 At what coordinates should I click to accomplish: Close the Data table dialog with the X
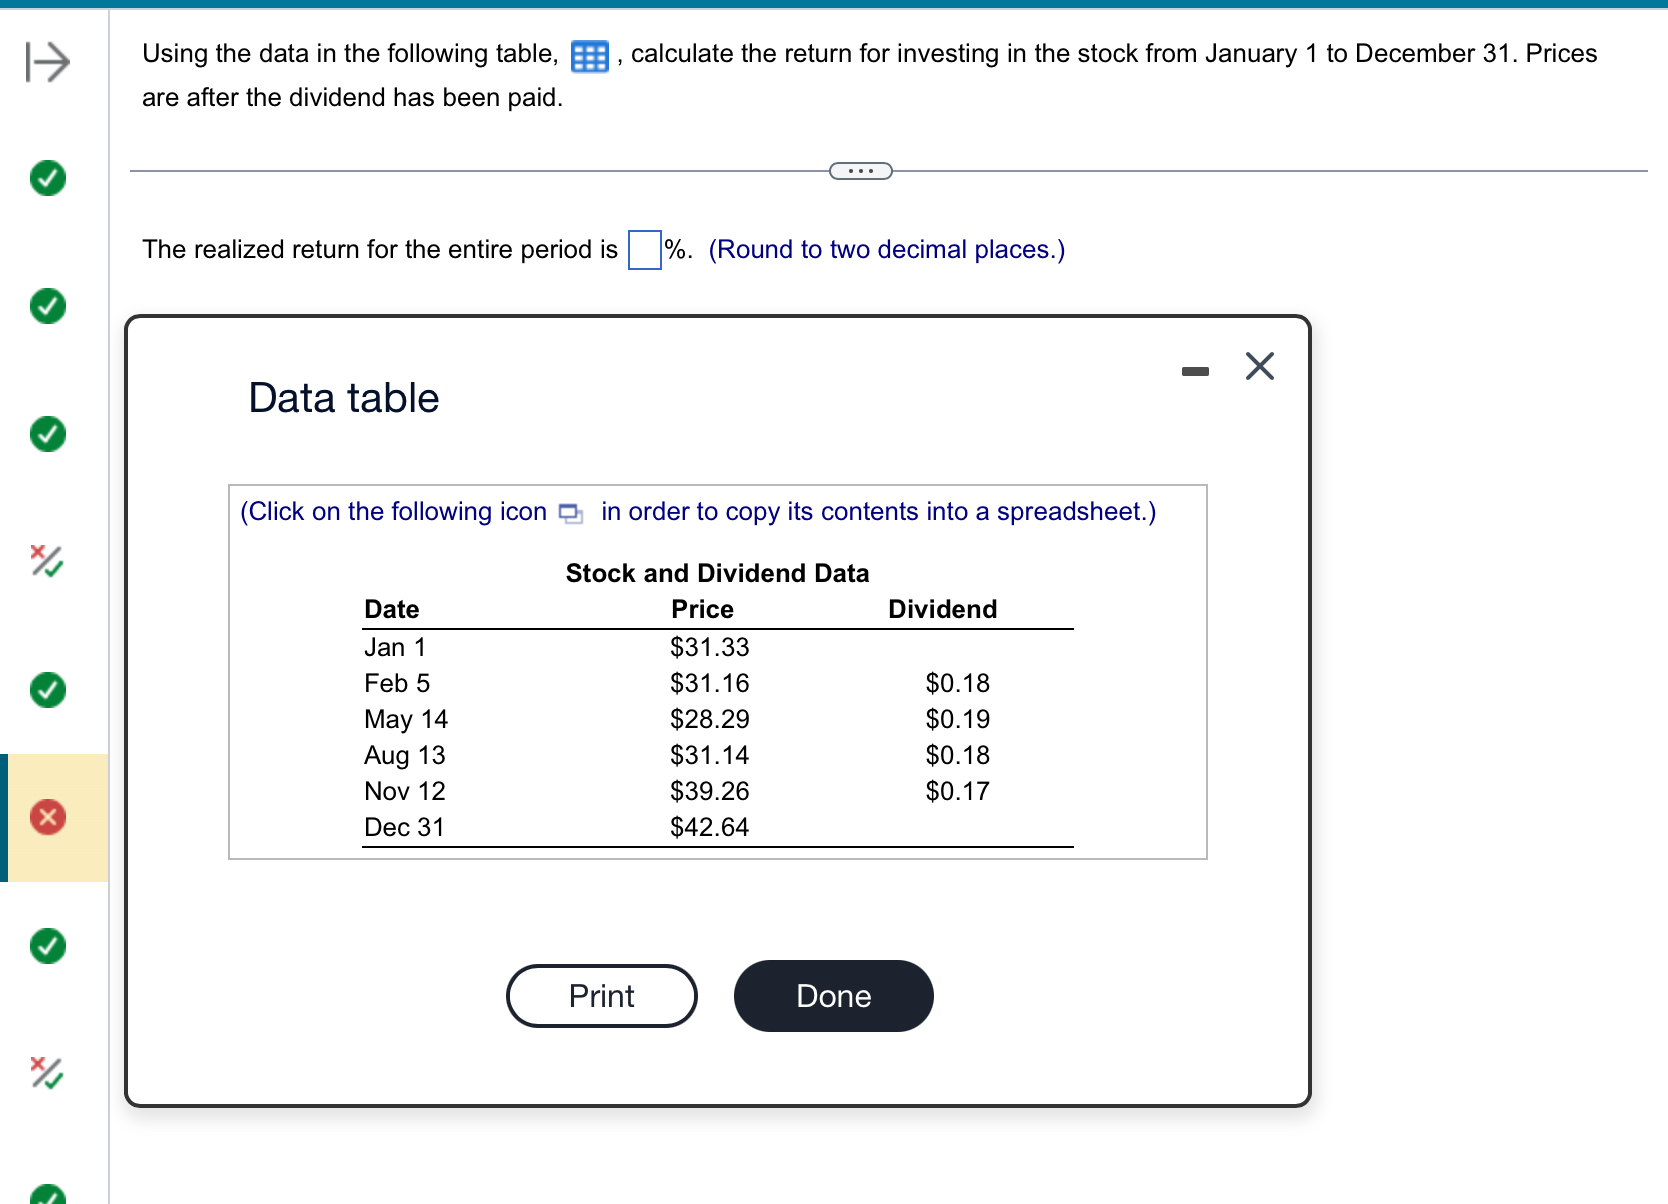1260,366
